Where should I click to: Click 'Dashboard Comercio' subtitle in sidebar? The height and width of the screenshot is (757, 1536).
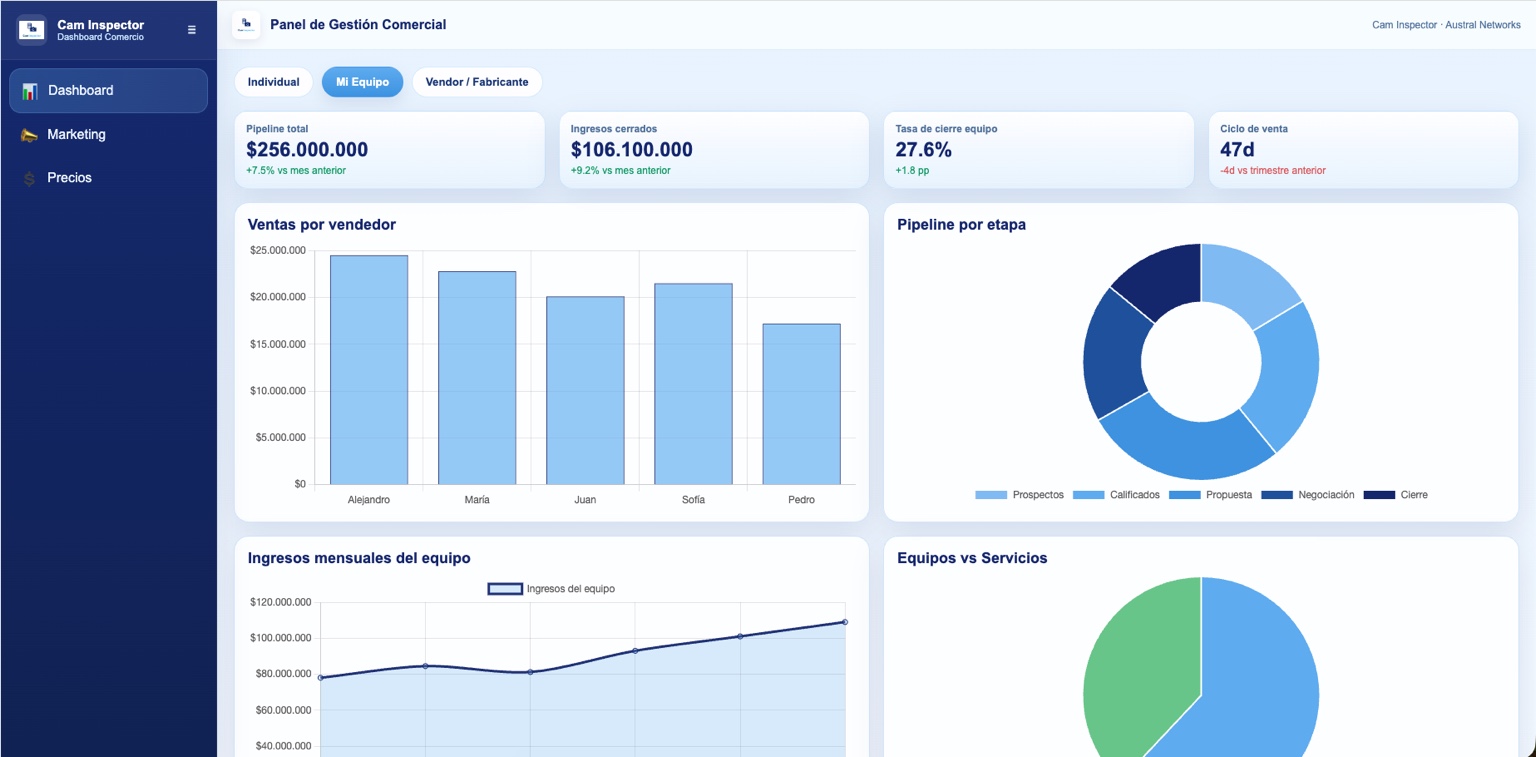[x=100, y=37]
